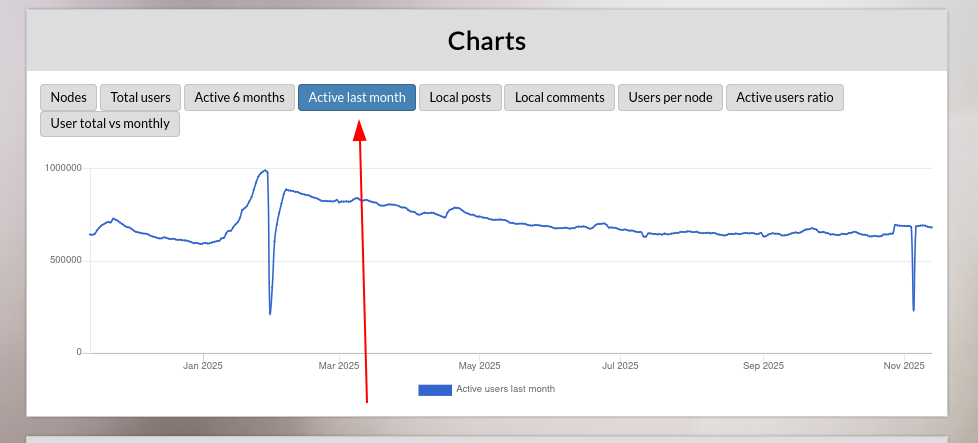Click the chart peak near 1000000
The width and height of the screenshot is (978, 443).
265,171
